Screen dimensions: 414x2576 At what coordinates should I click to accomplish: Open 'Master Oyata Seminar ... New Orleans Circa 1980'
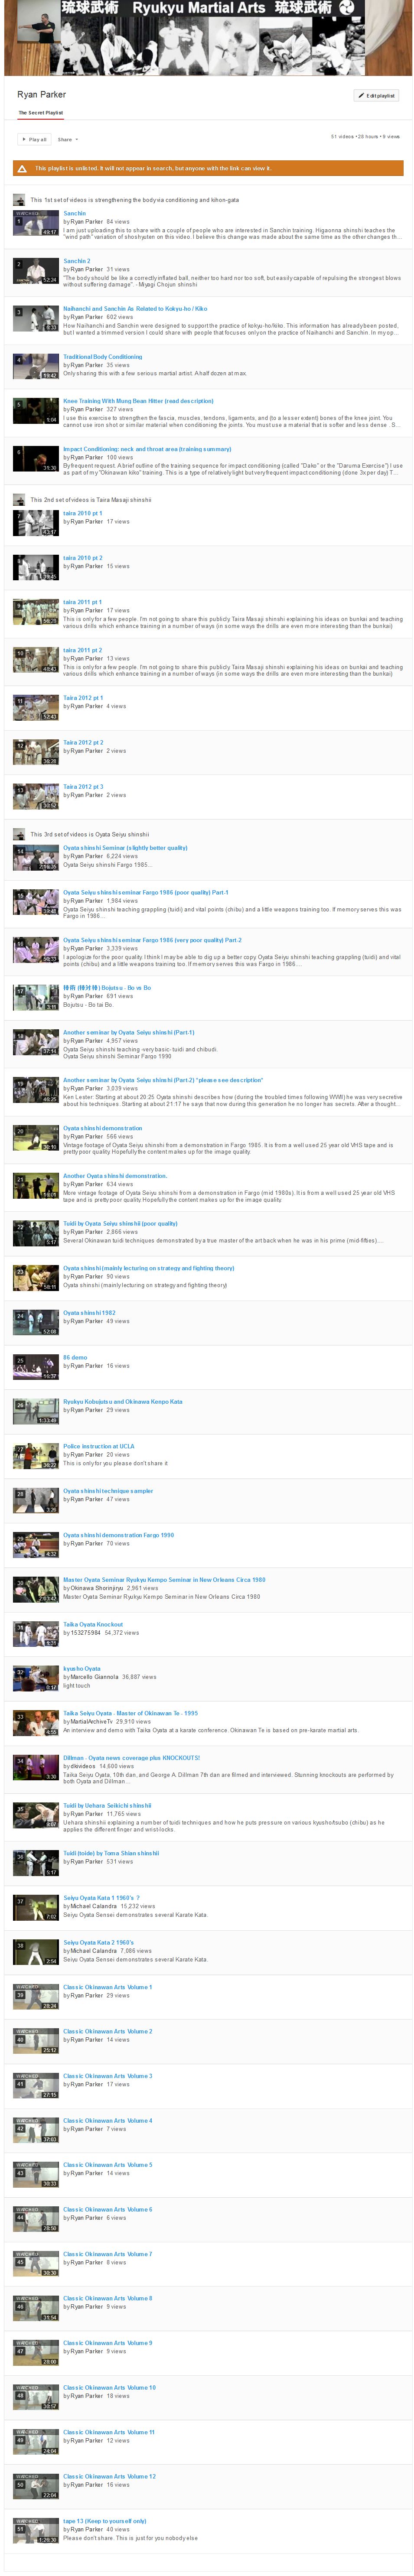click(x=164, y=1580)
